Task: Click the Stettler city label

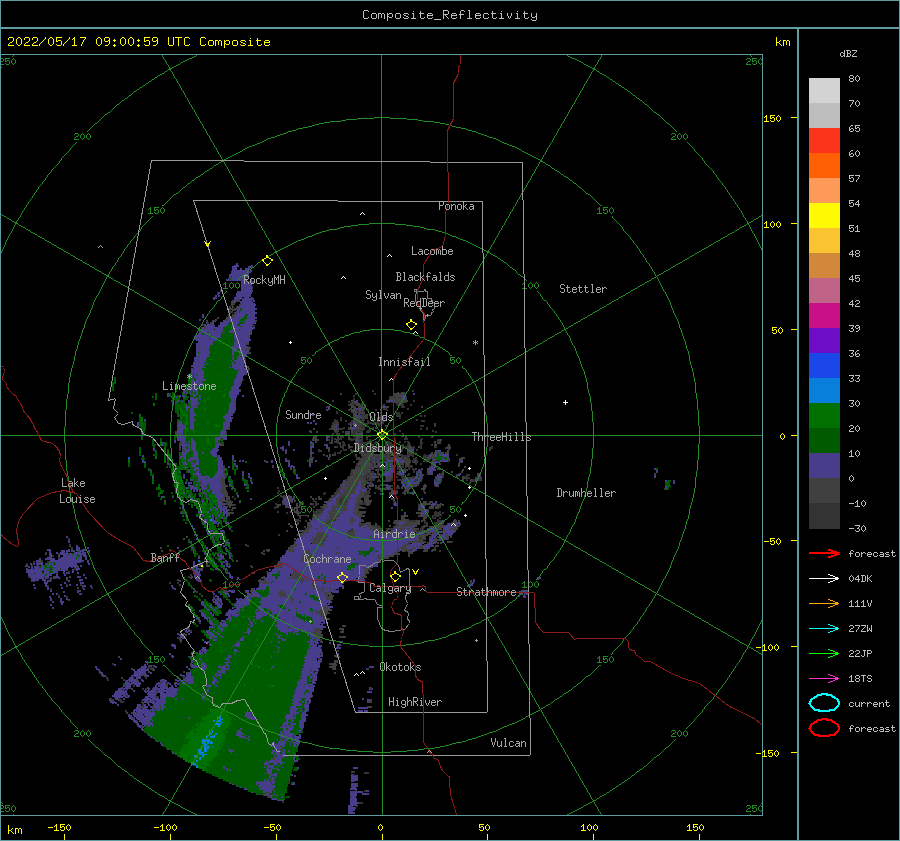Action: pos(583,289)
